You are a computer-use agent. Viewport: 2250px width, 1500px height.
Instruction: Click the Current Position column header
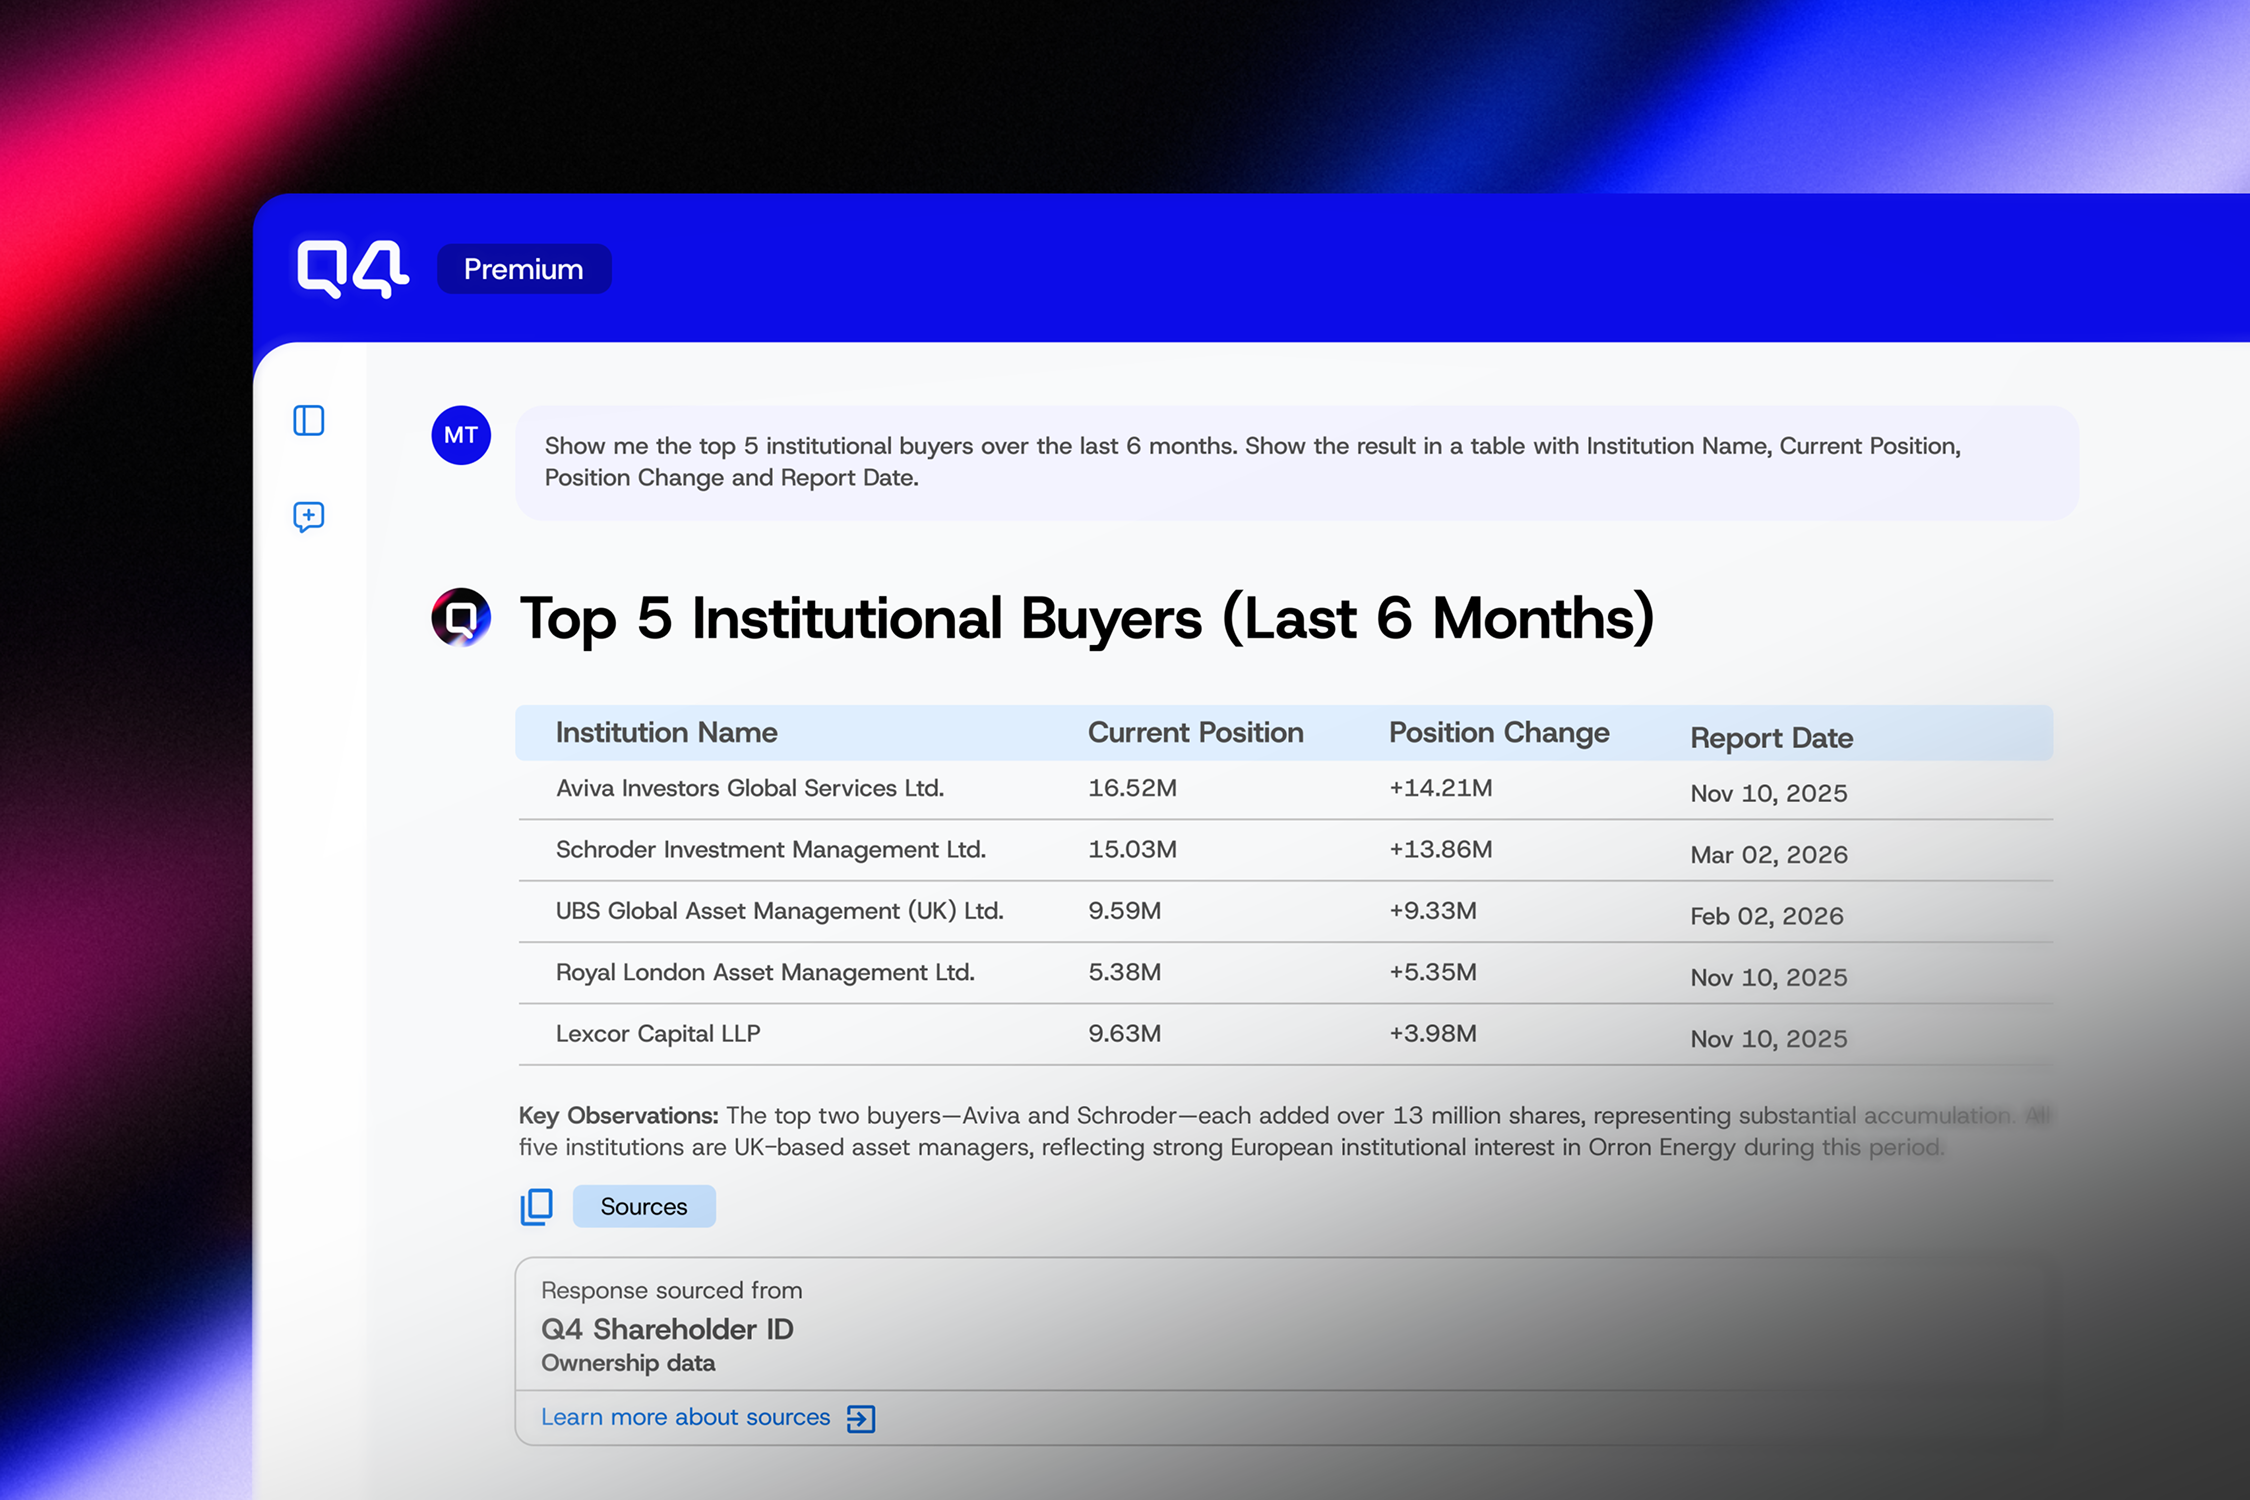[1196, 732]
